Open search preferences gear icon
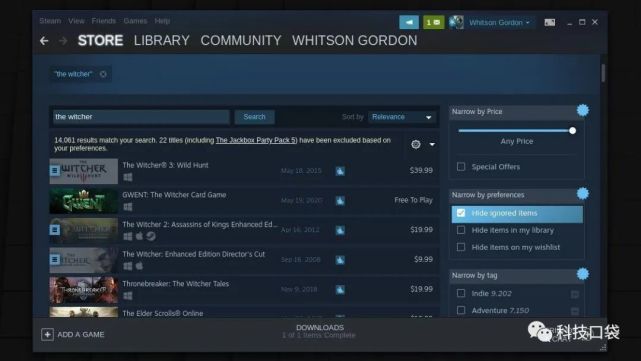This screenshot has width=641, height=361. (x=416, y=144)
